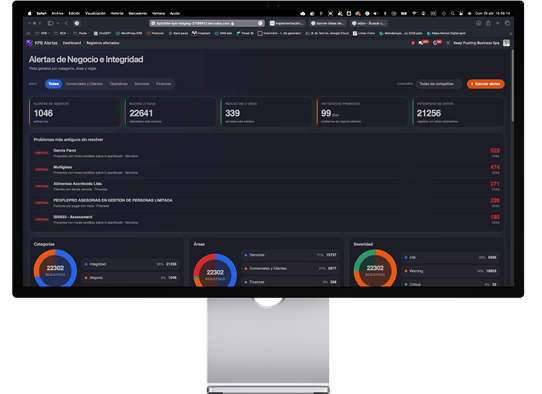Screen dimensions: 542x394
Task: Select the Operativas area filter
Action: click(x=119, y=84)
